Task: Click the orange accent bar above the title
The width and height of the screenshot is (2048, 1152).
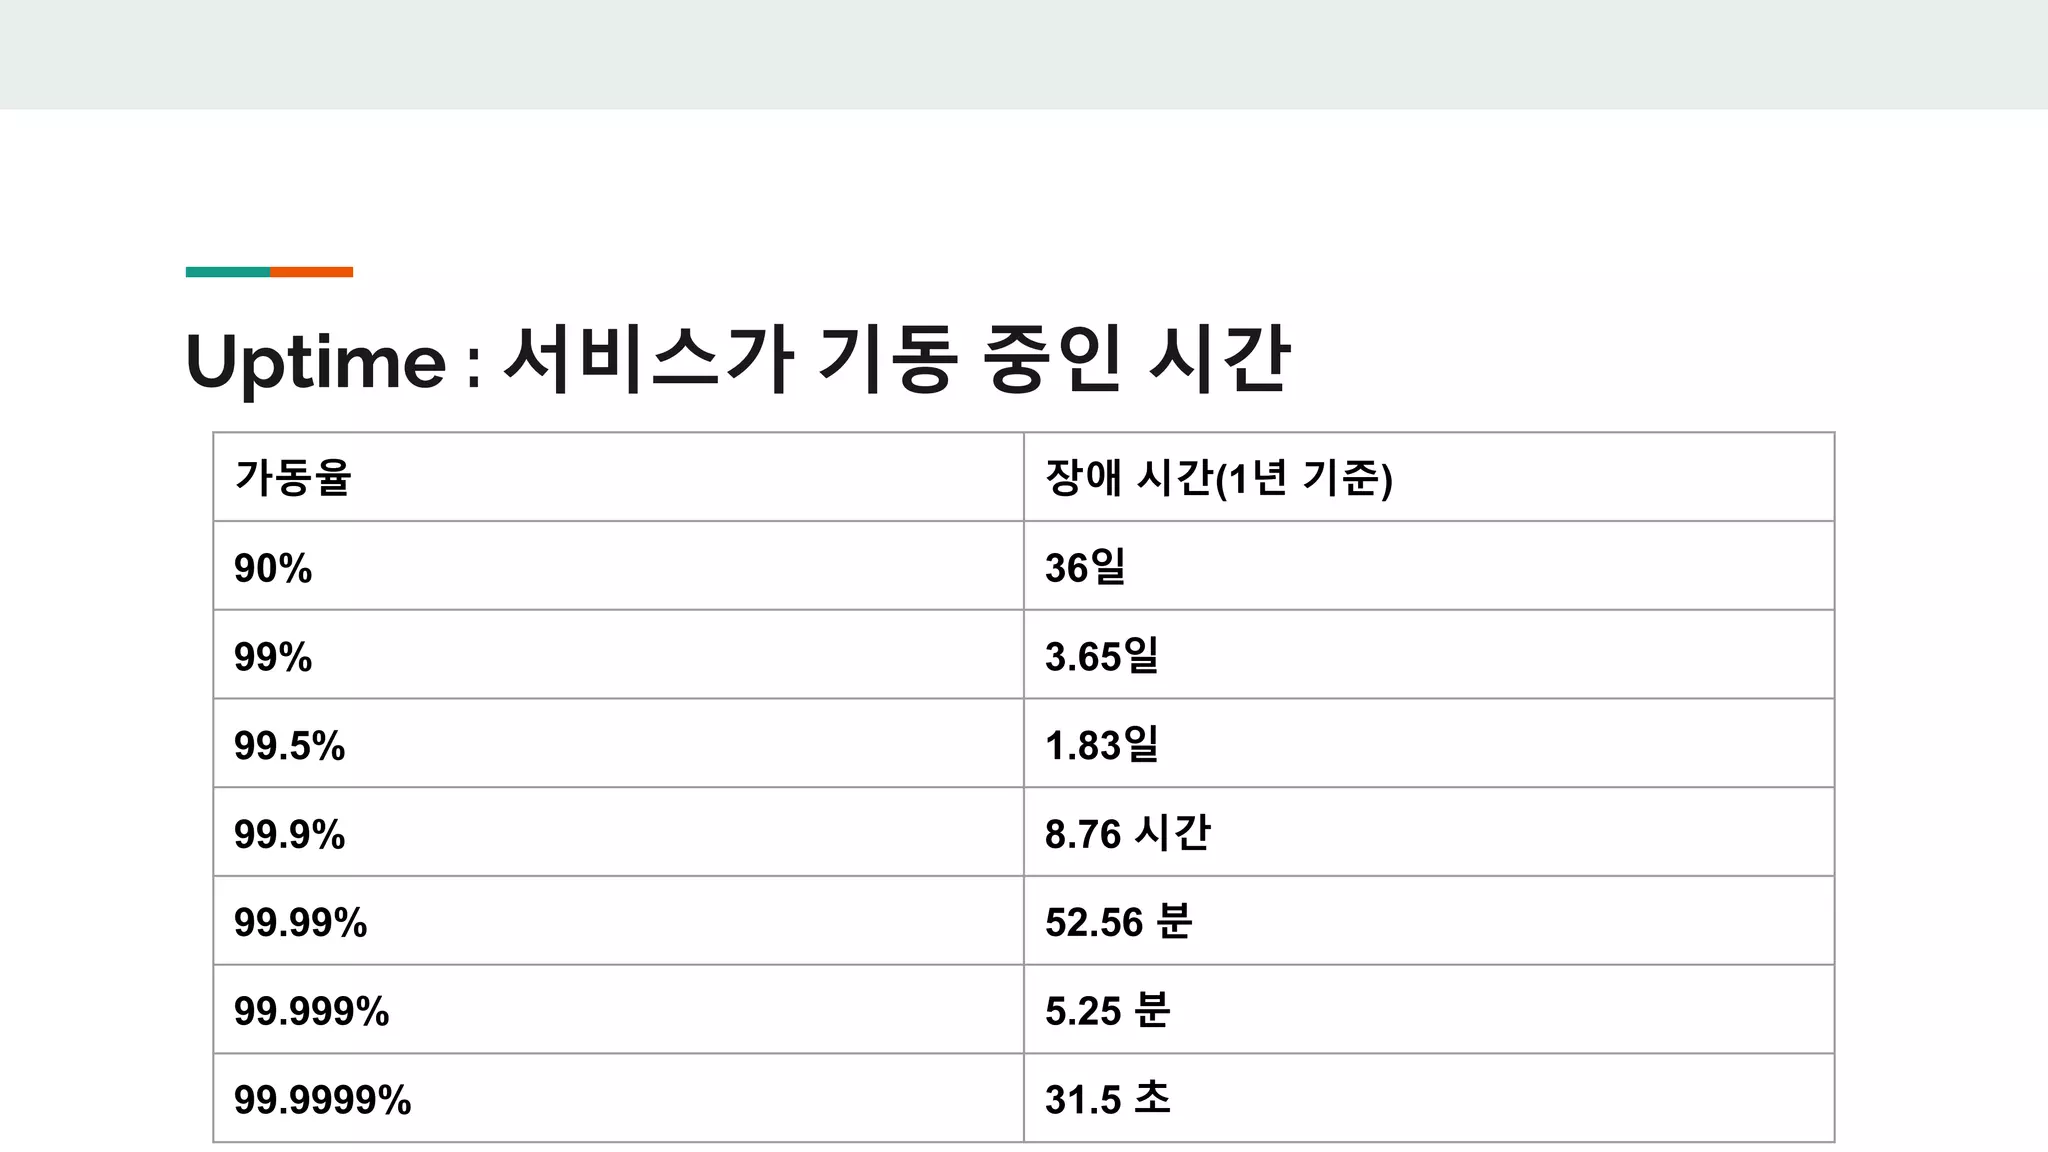Action: click(311, 272)
